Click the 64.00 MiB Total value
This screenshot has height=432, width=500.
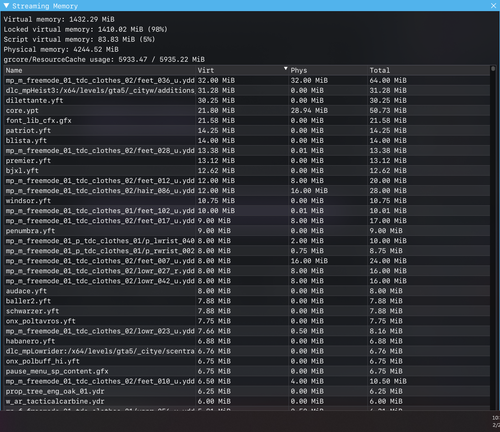[x=388, y=80]
